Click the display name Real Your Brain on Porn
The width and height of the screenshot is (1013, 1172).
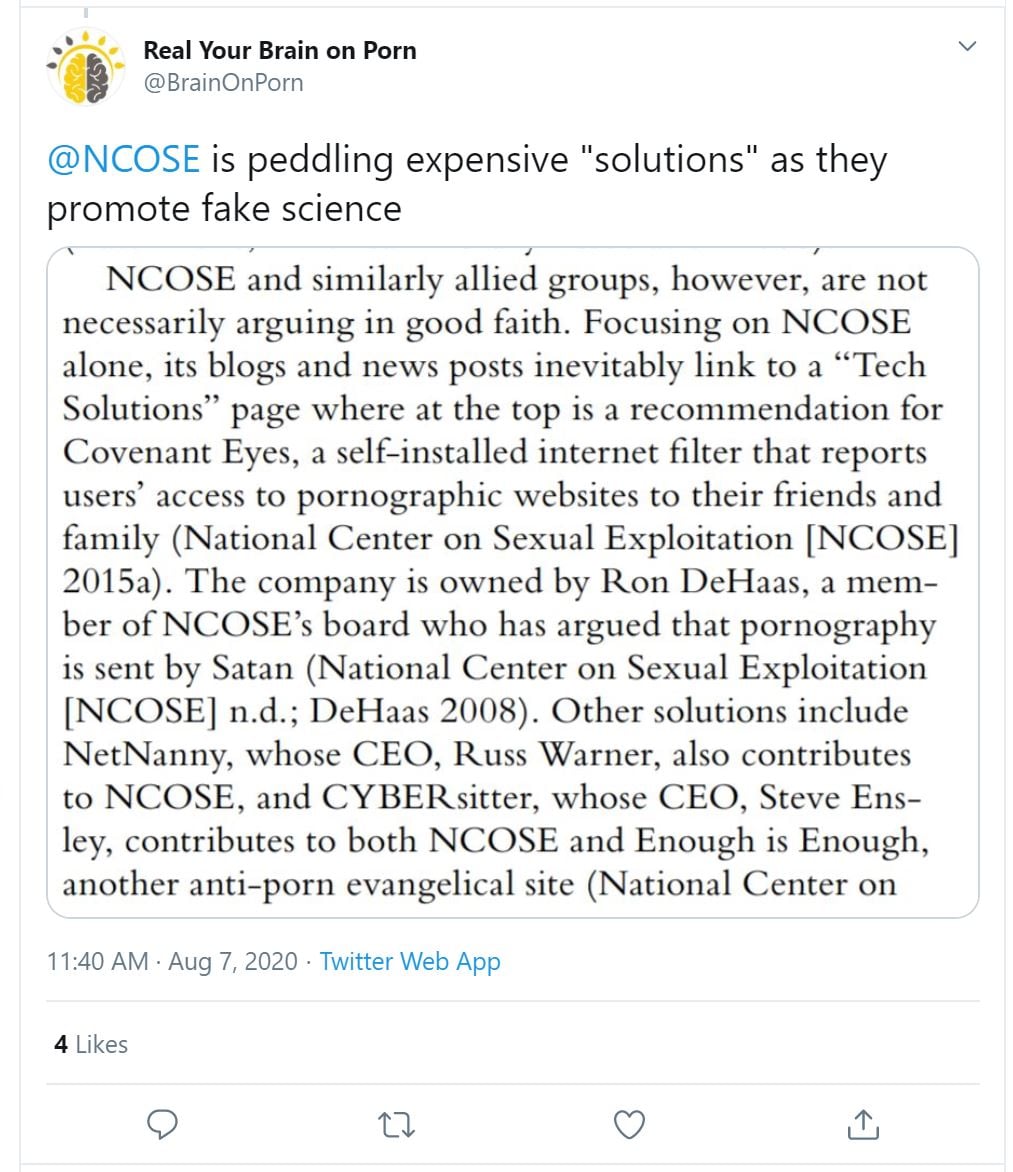(280, 51)
